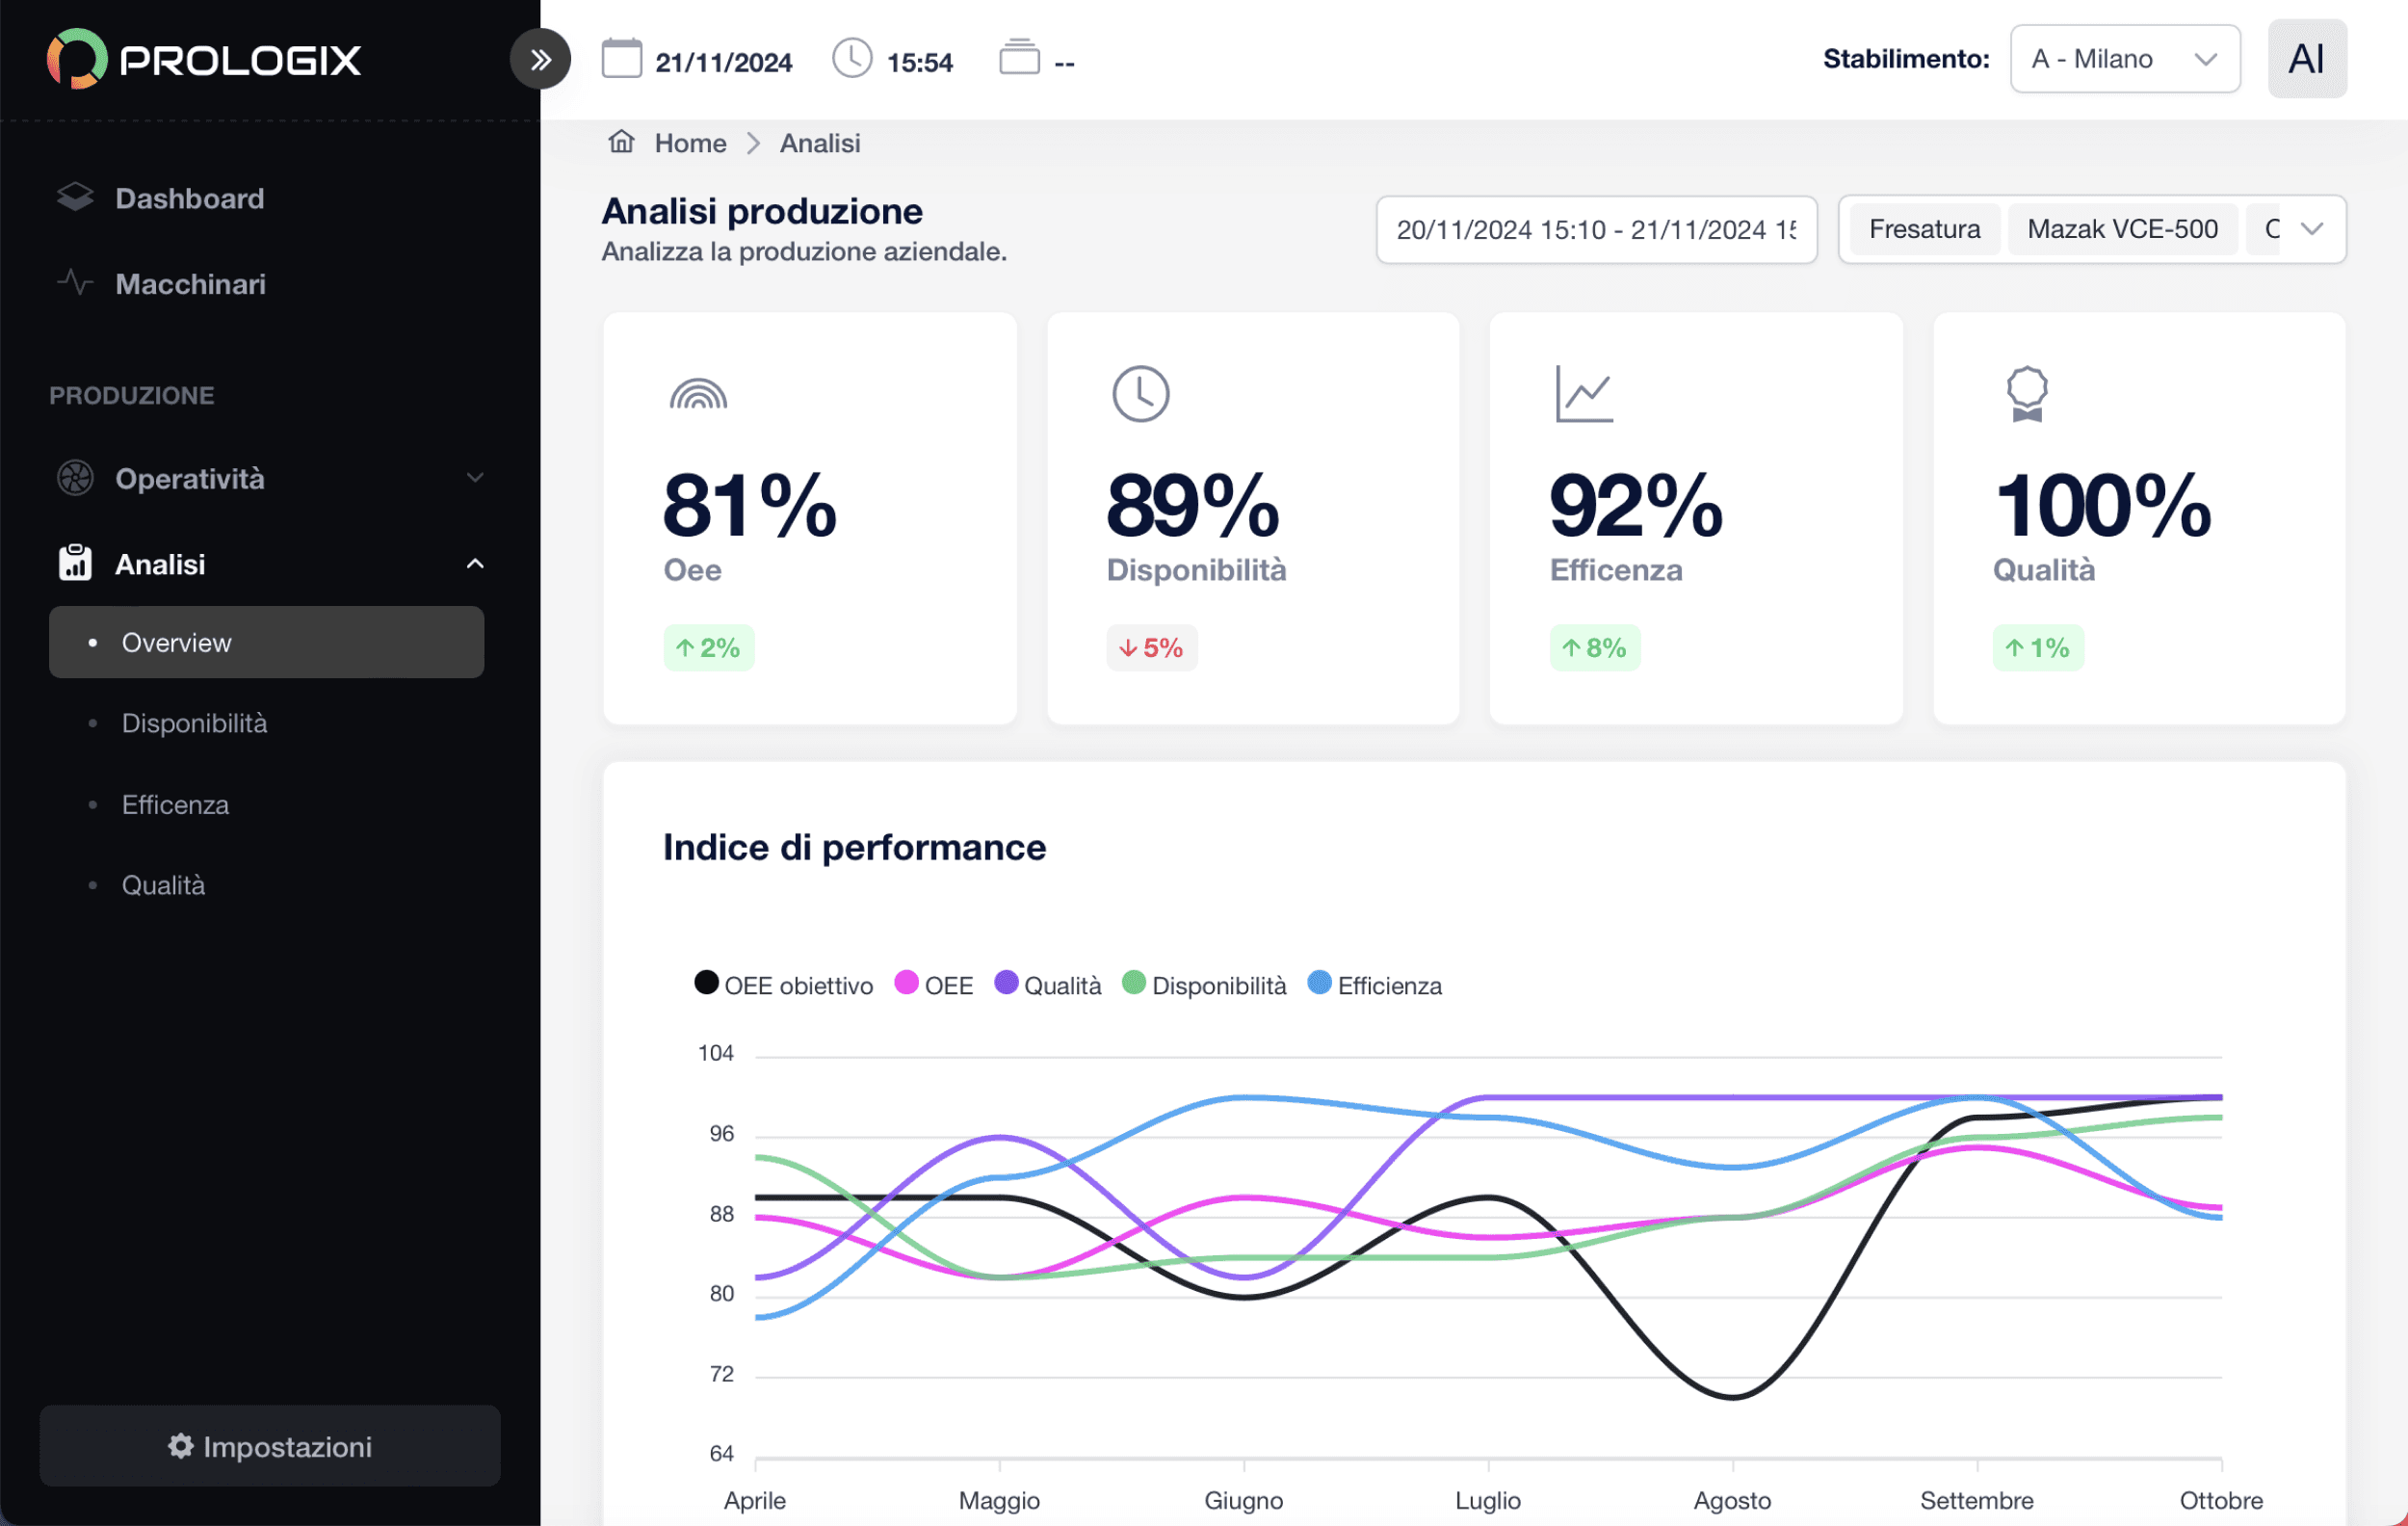Select the Fresatura filter tag
This screenshot has width=2408, height=1526.
pos(1924,229)
